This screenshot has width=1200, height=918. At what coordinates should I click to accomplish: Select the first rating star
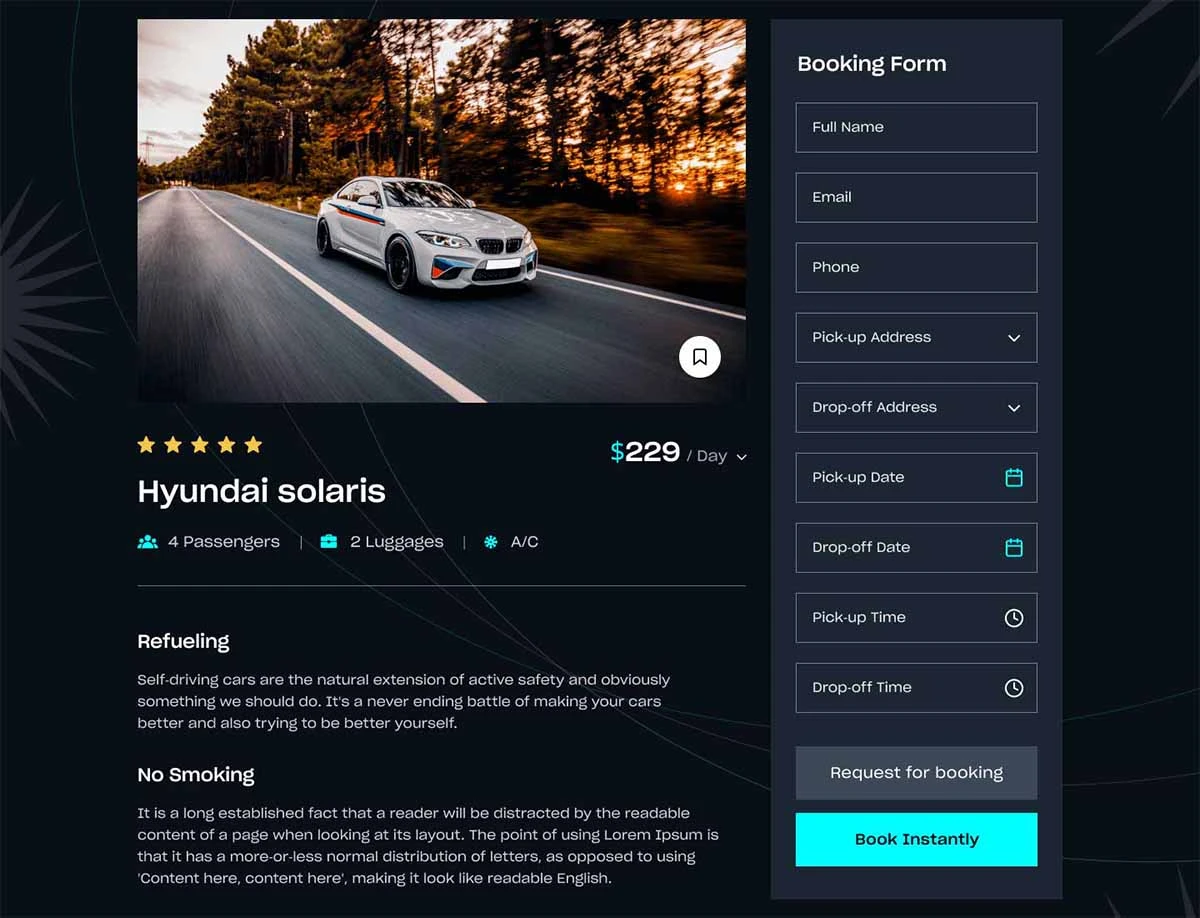pos(146,444)
